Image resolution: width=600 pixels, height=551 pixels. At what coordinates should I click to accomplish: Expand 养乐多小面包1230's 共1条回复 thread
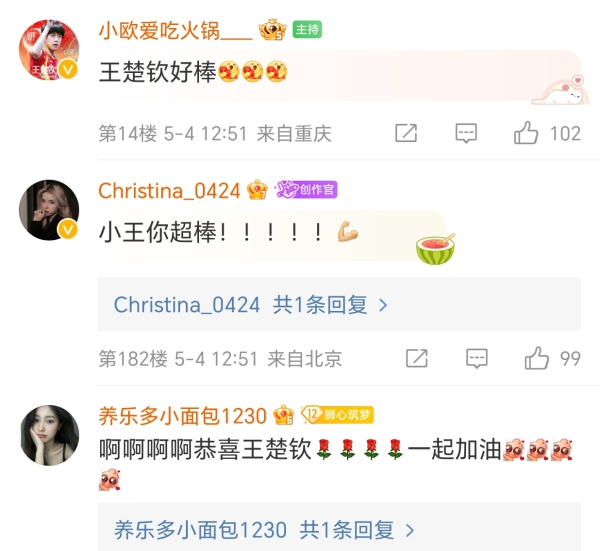coord(339,528)
